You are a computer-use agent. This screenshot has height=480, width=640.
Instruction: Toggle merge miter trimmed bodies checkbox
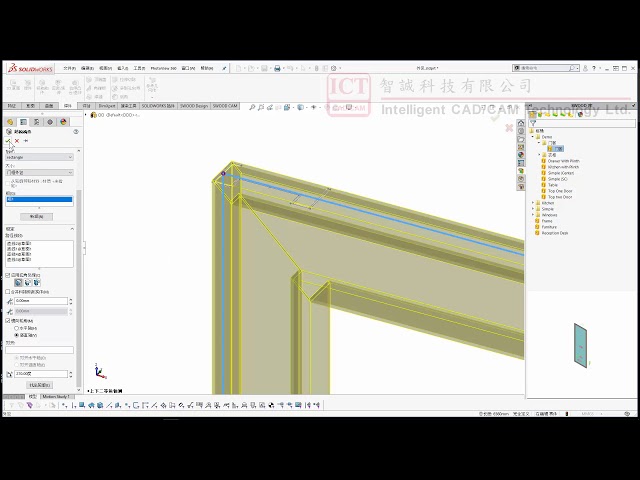pos(8,292)
